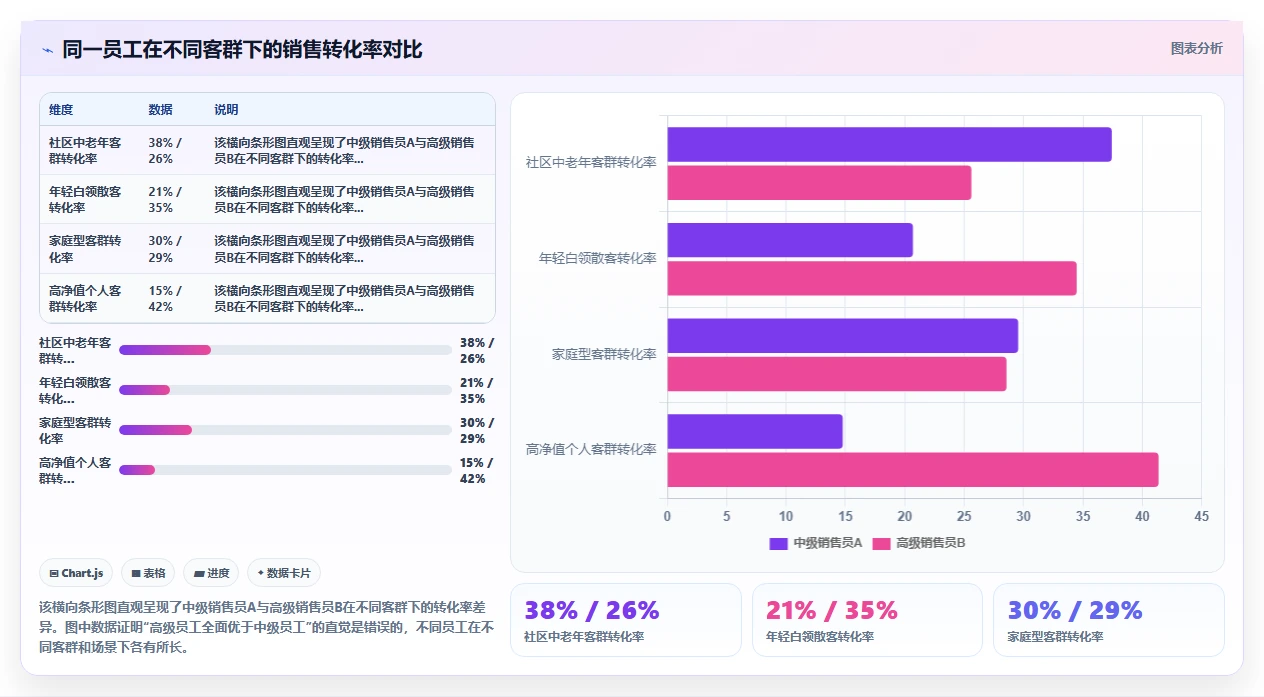Select table row 年轻白领散客转化率
Screen dimensions: 1264x697
coord(267,199)
